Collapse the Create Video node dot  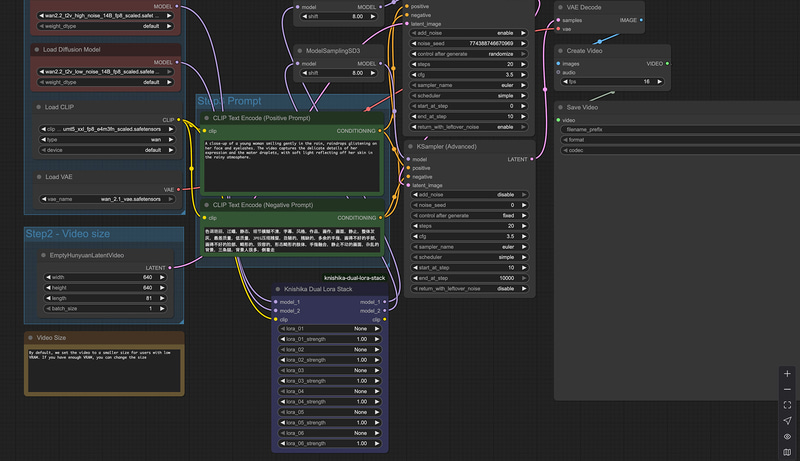pyautogui.click(x=560, y=50)
